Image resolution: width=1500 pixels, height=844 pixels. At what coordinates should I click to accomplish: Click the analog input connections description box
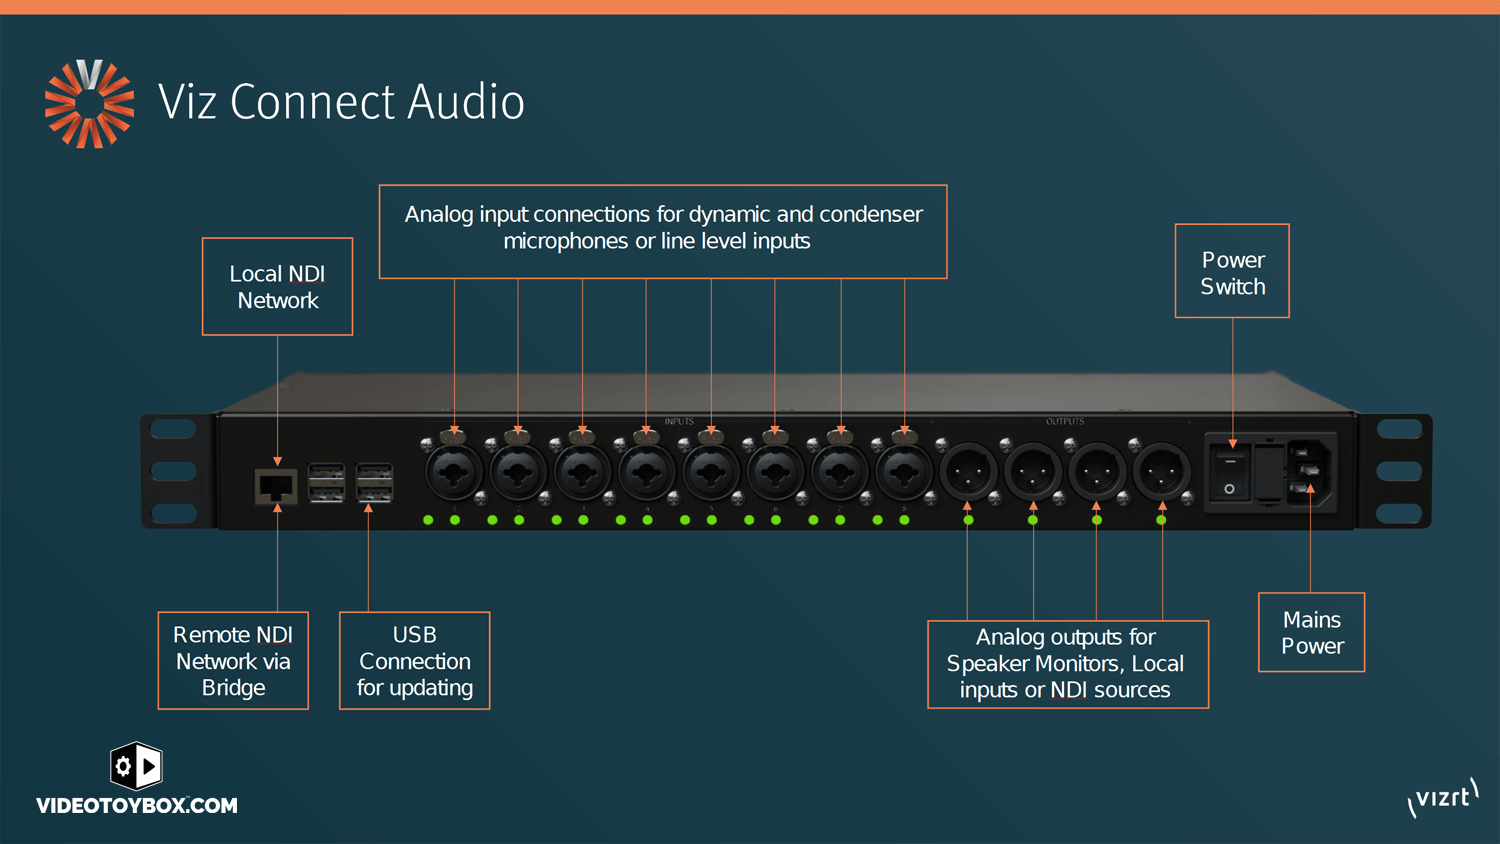coord(663,230)
